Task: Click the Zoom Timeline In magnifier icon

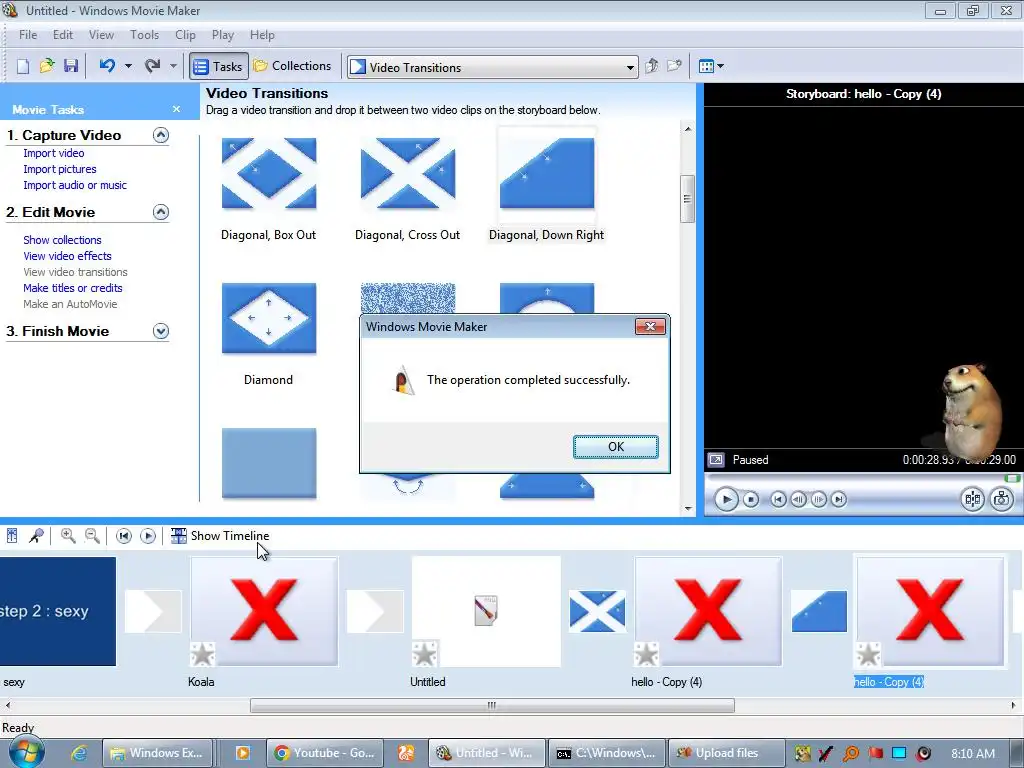Action: (x=68, y=536)
